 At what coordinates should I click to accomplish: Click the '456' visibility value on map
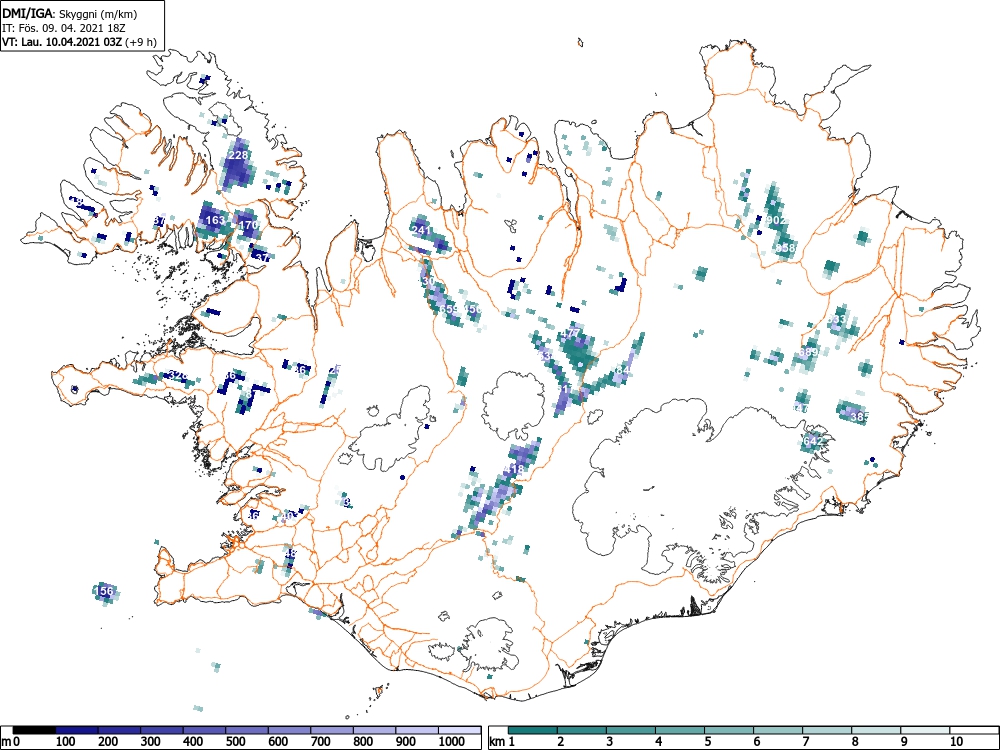tap(473, 309)
